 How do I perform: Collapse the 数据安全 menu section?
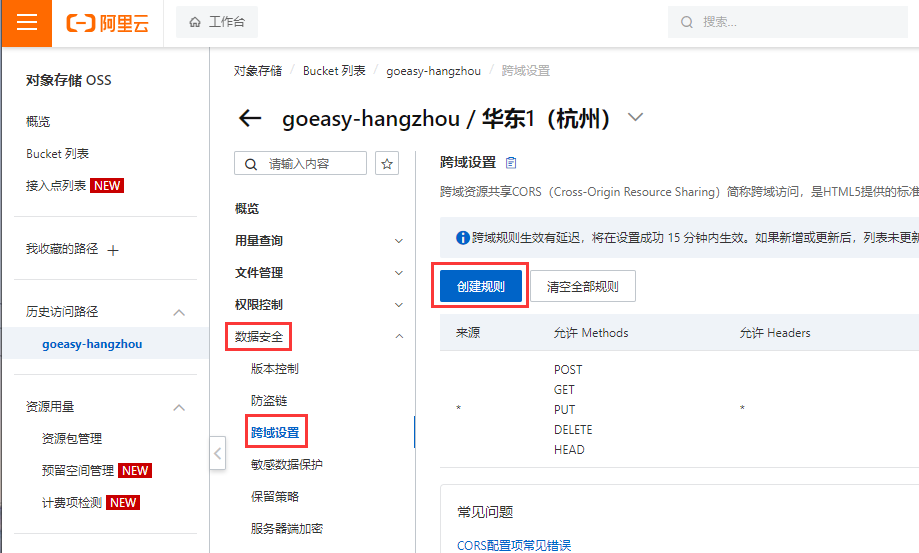point(399,337)
